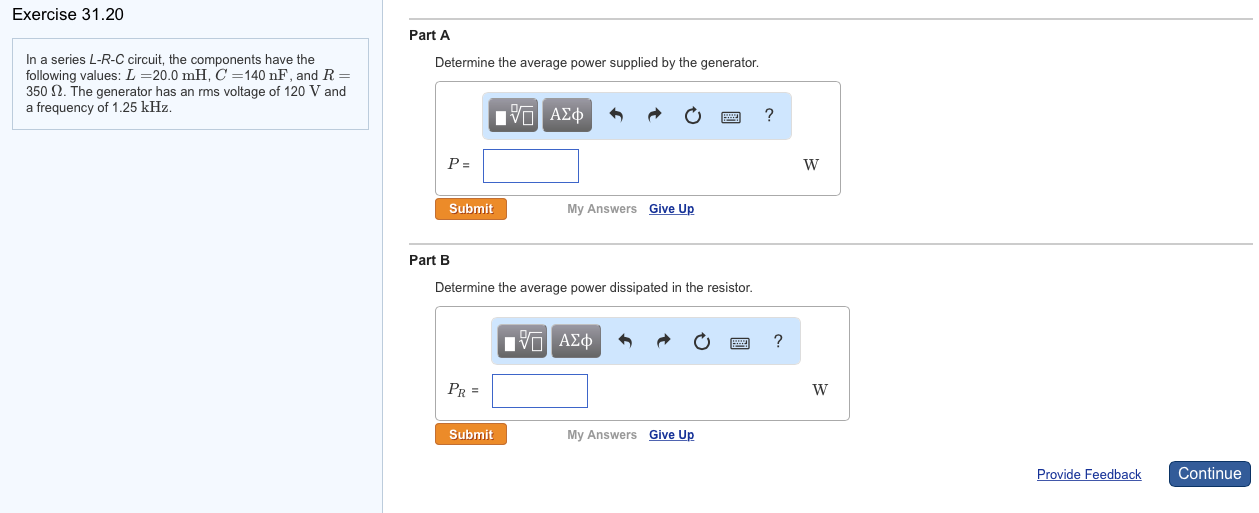
Task: Open help question mark in Part A
Action: pyautogui.click(x=768, y=115)
